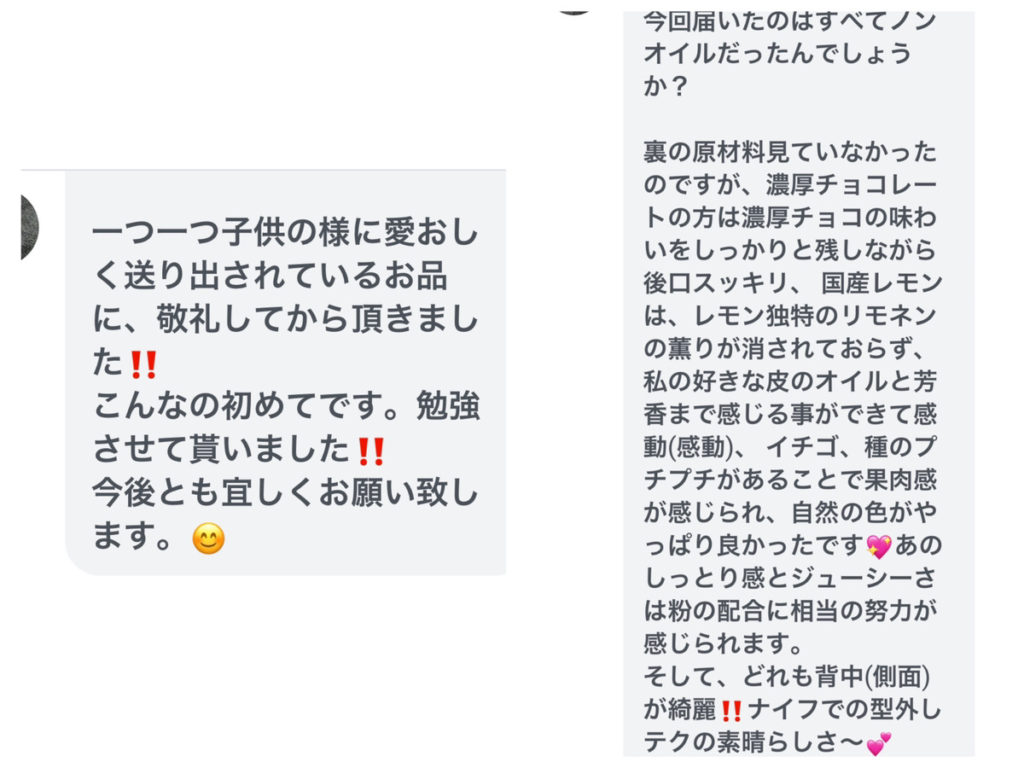Click the words 国産レモン in right message
Image resolution: width=1024 pixels, height=768 pixels.
click(x=881, y=283)
